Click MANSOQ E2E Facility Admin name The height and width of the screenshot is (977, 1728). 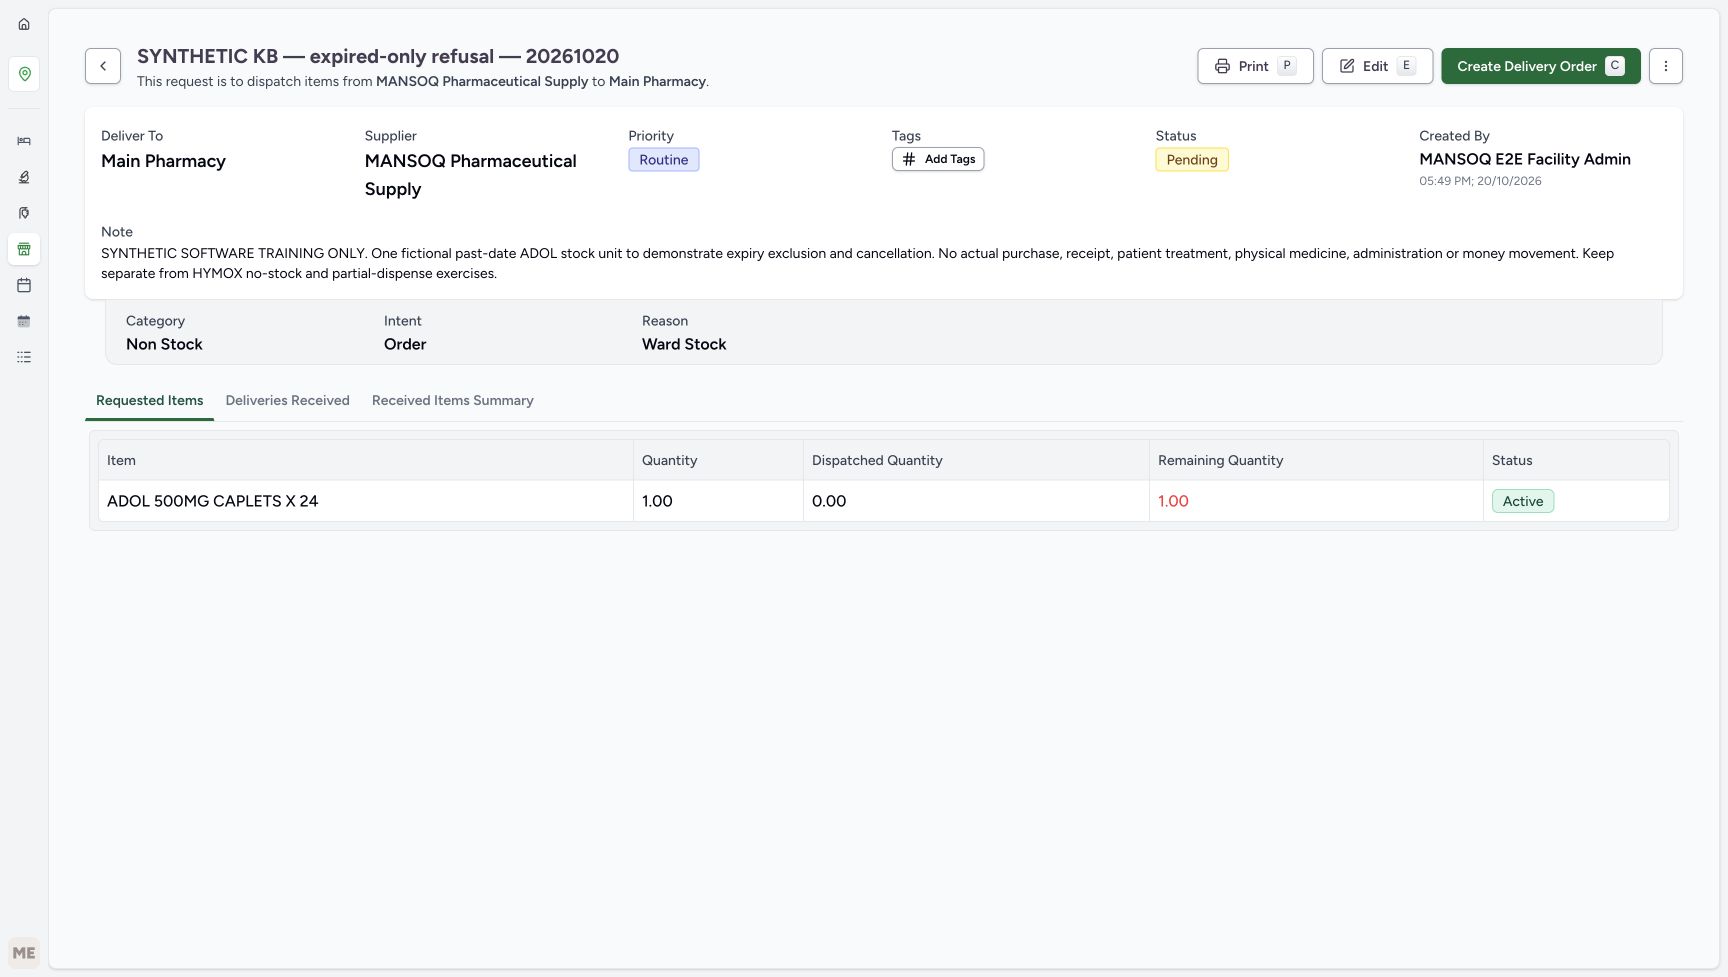pos(1525,159)
